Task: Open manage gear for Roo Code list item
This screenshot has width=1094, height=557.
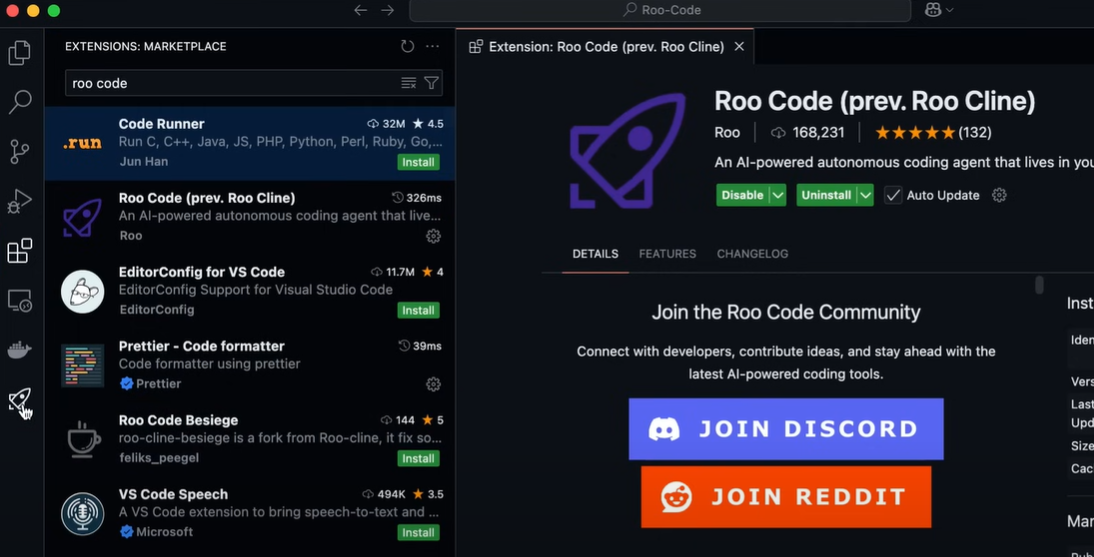Action: click(x=433, y=236)
